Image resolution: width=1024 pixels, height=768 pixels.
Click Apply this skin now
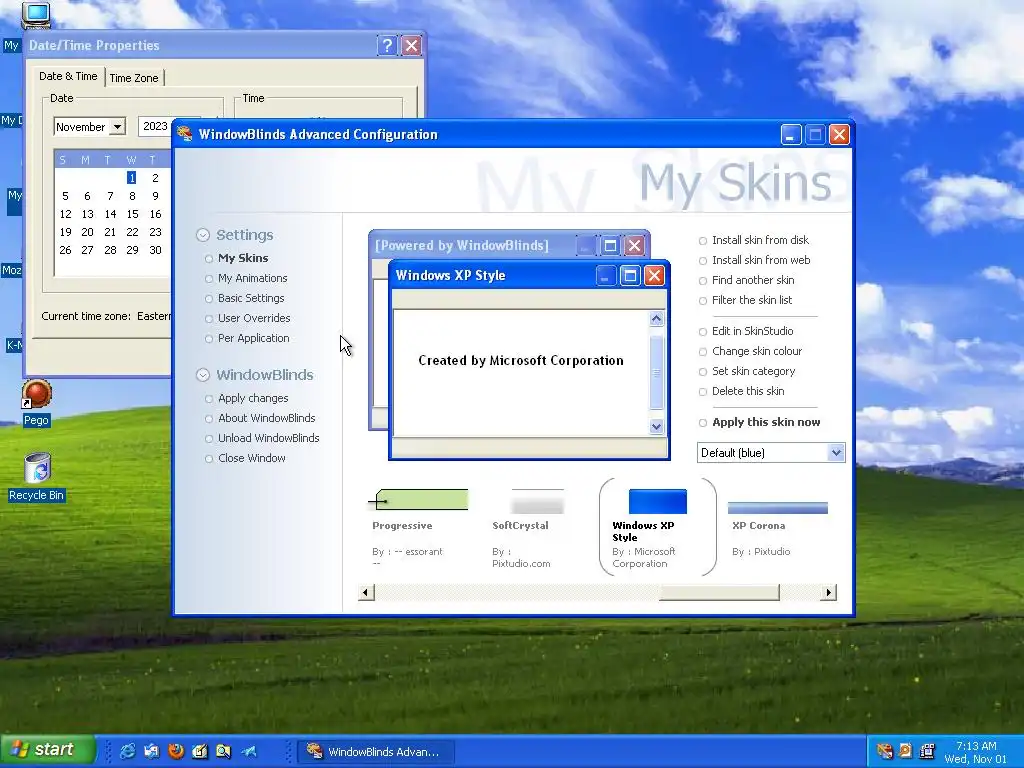click(766, 422)
